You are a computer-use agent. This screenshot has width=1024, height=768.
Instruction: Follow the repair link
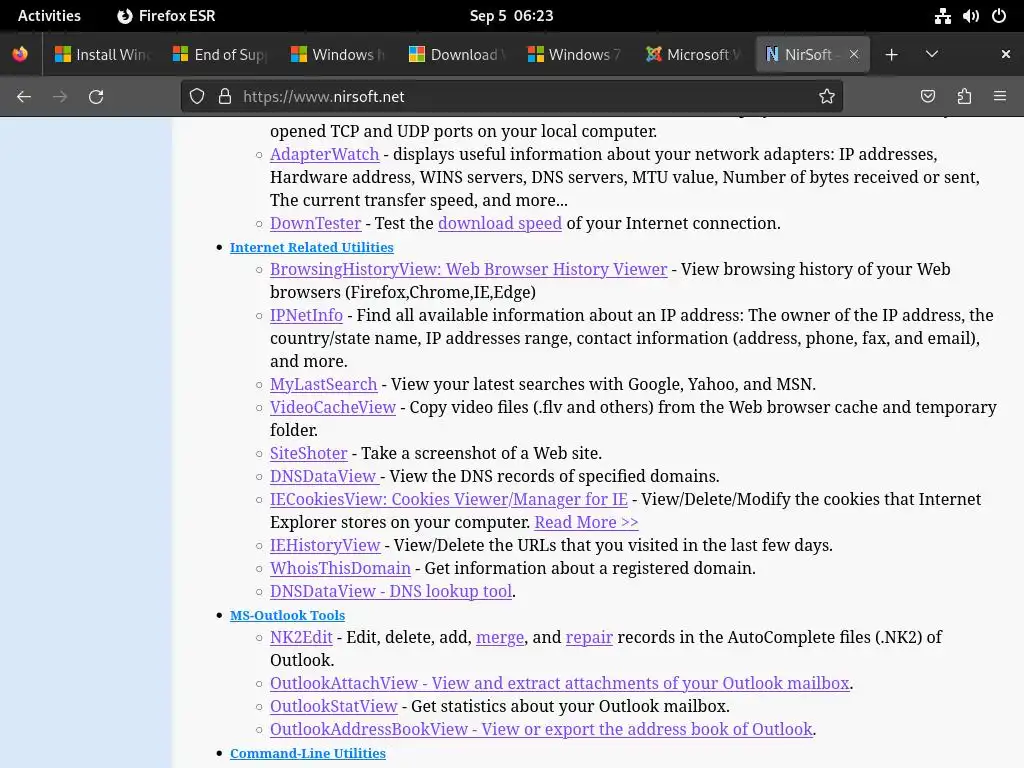[x=589, y=637]
